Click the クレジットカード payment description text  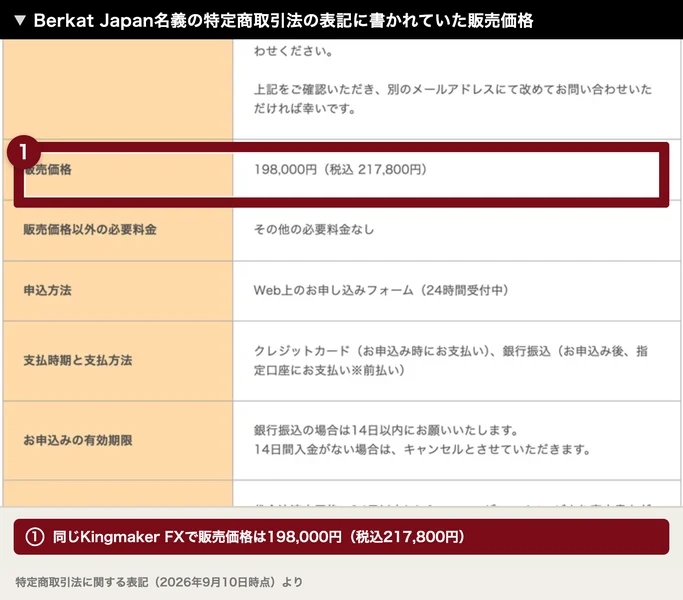click(451, 360)
